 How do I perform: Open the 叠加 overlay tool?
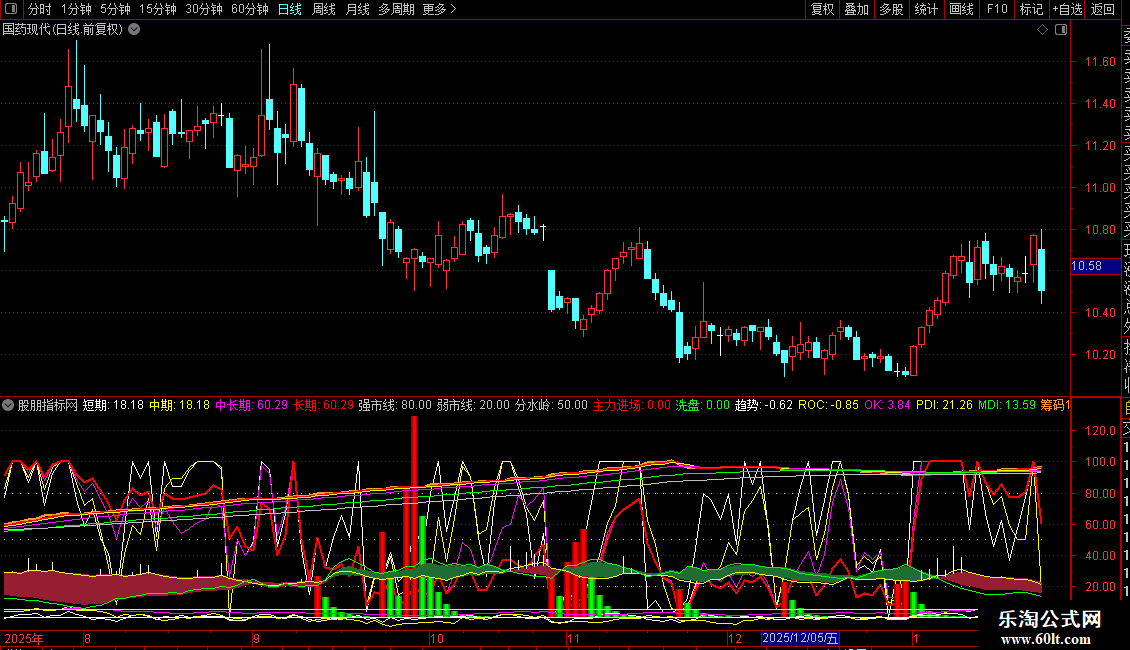(x=856, y=9)
